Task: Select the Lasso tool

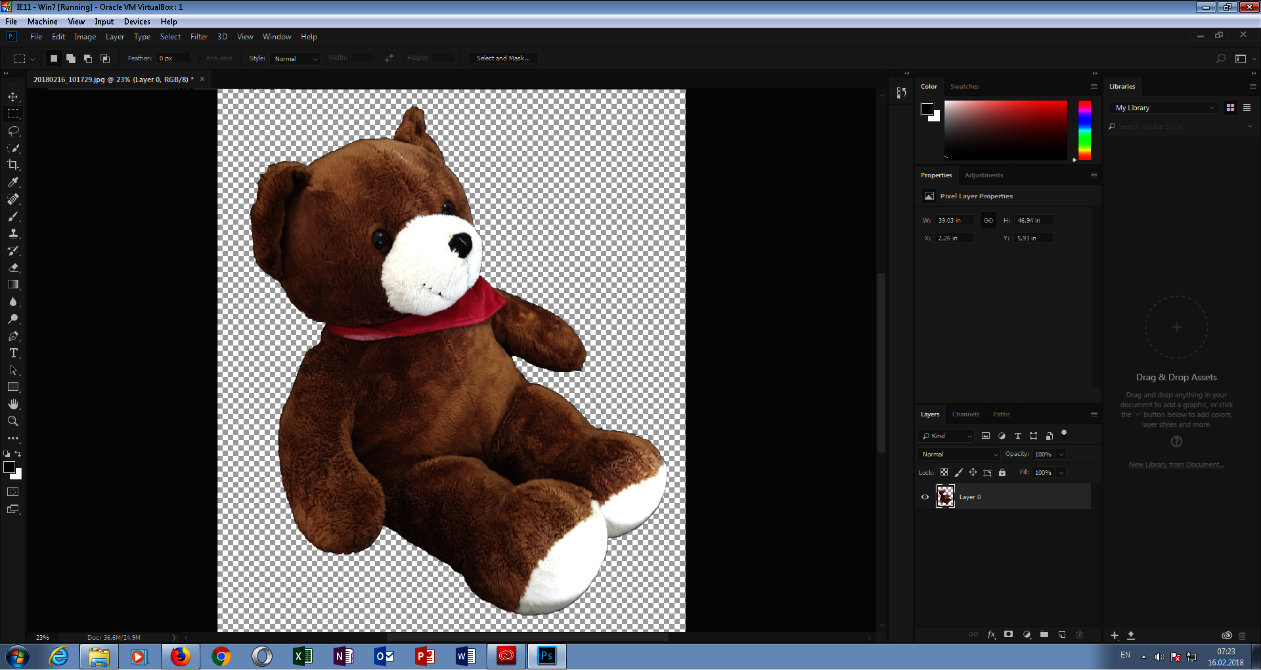Action: [13, 130]
